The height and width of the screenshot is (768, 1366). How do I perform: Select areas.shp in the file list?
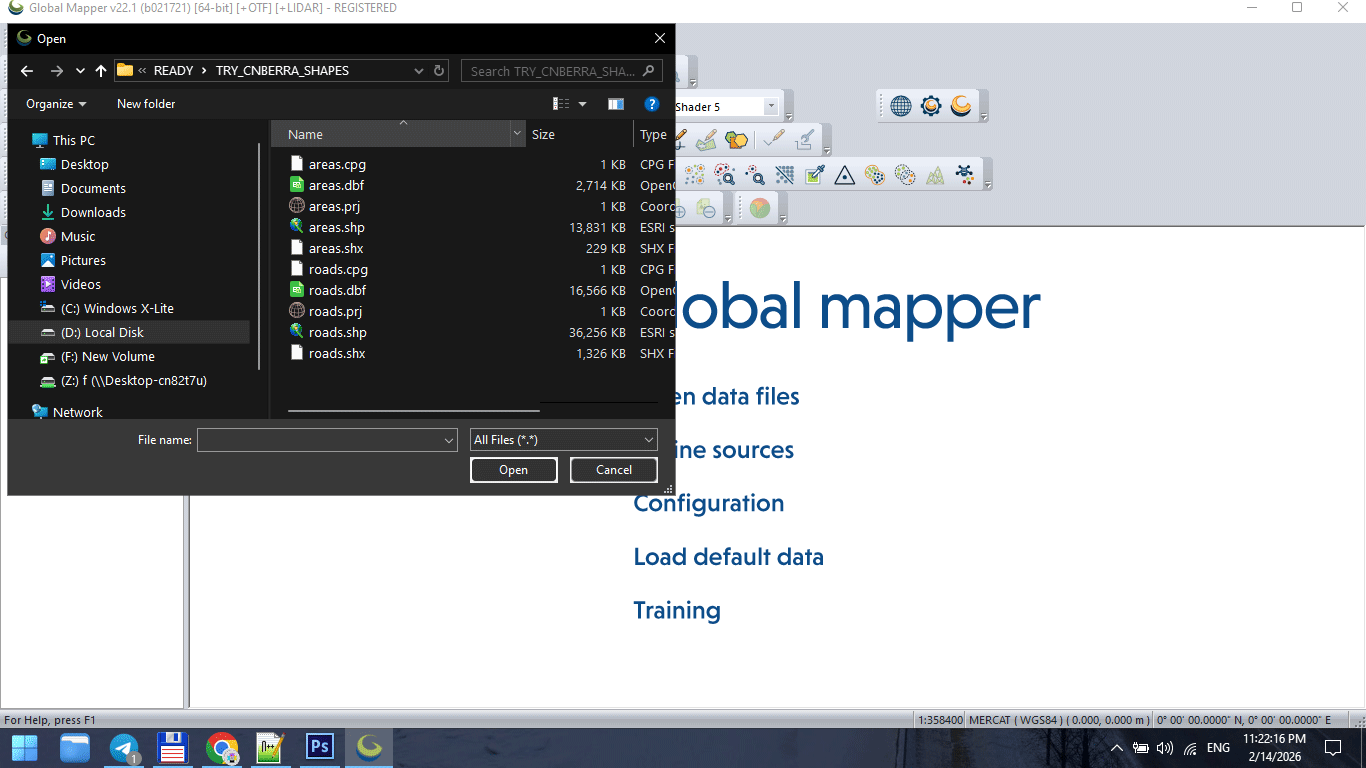pos(335,227)
